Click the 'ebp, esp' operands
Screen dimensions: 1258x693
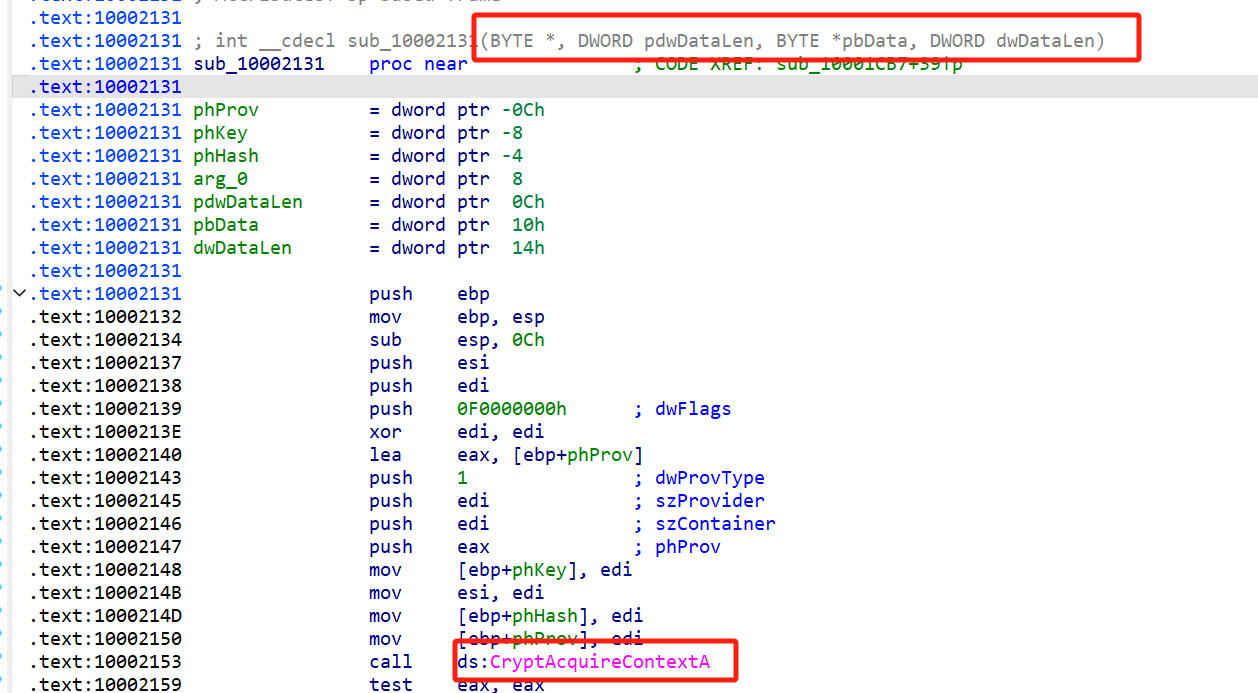[x=501, y=317]
